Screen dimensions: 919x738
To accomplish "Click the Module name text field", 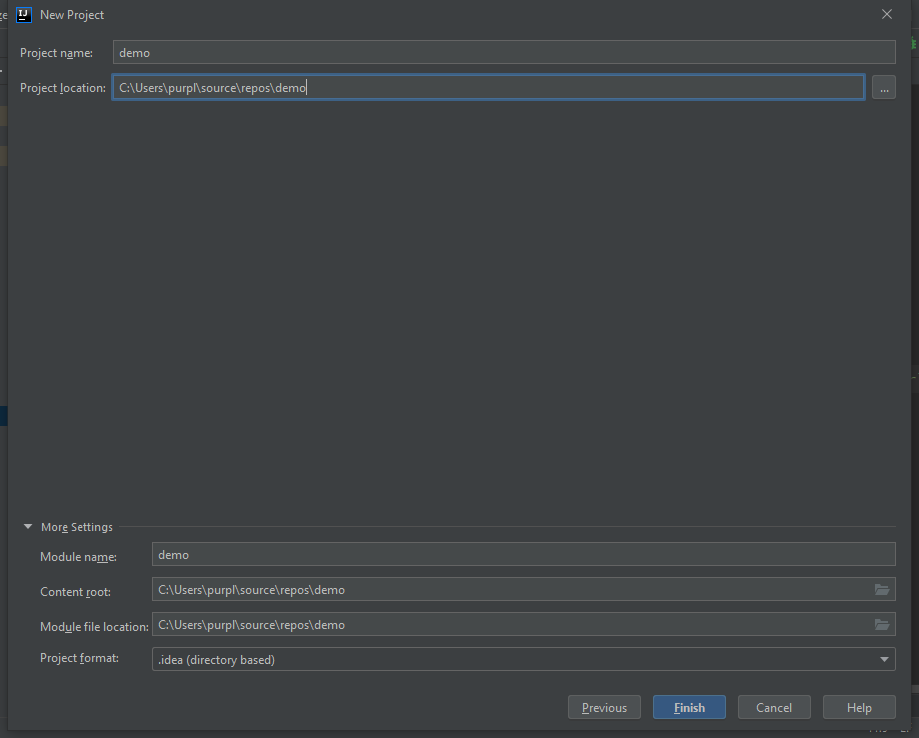I will click(x=523, y=555).
